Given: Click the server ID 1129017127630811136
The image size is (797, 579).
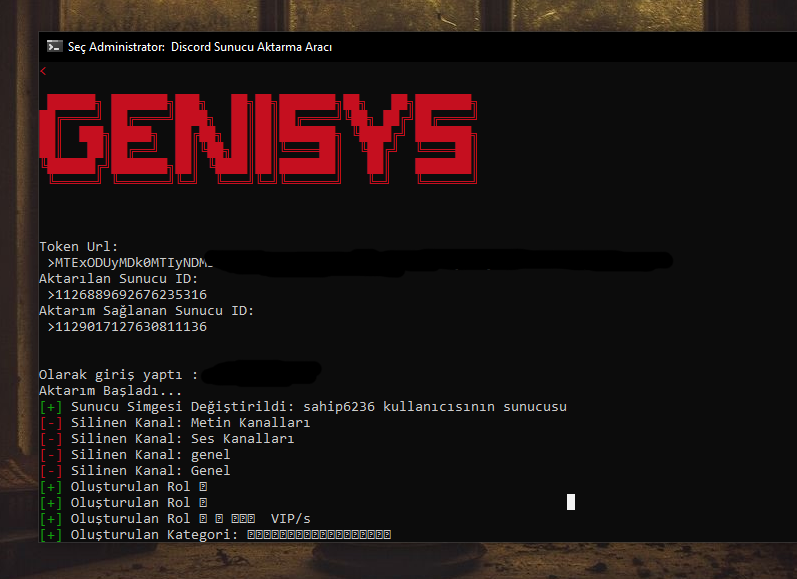Looking at the screenshot, I should 127,327.
